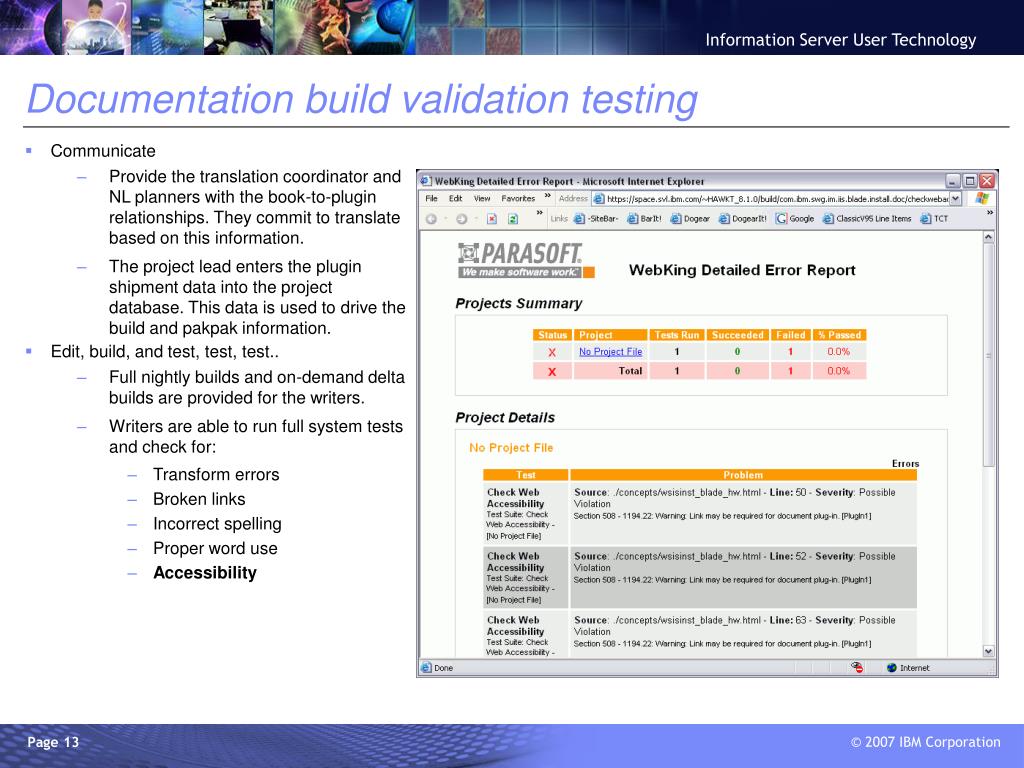Open the View menu

tap(482, 199)
